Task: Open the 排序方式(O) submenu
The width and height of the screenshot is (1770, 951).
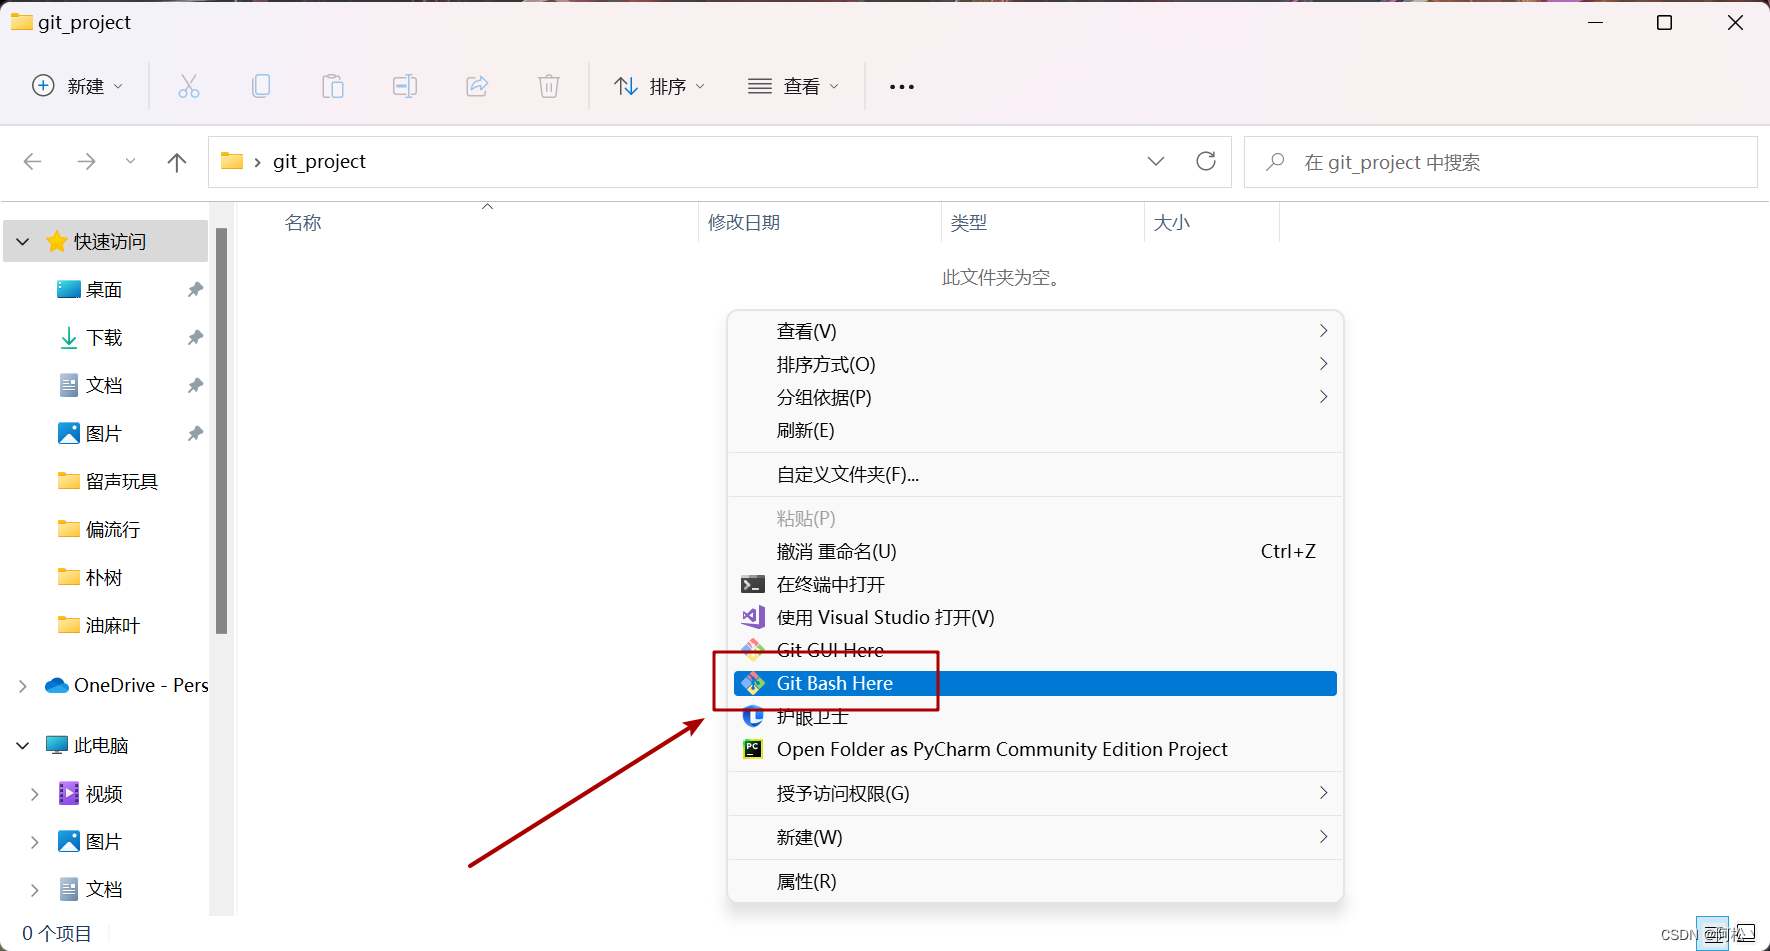Action: coord(1035,364)
